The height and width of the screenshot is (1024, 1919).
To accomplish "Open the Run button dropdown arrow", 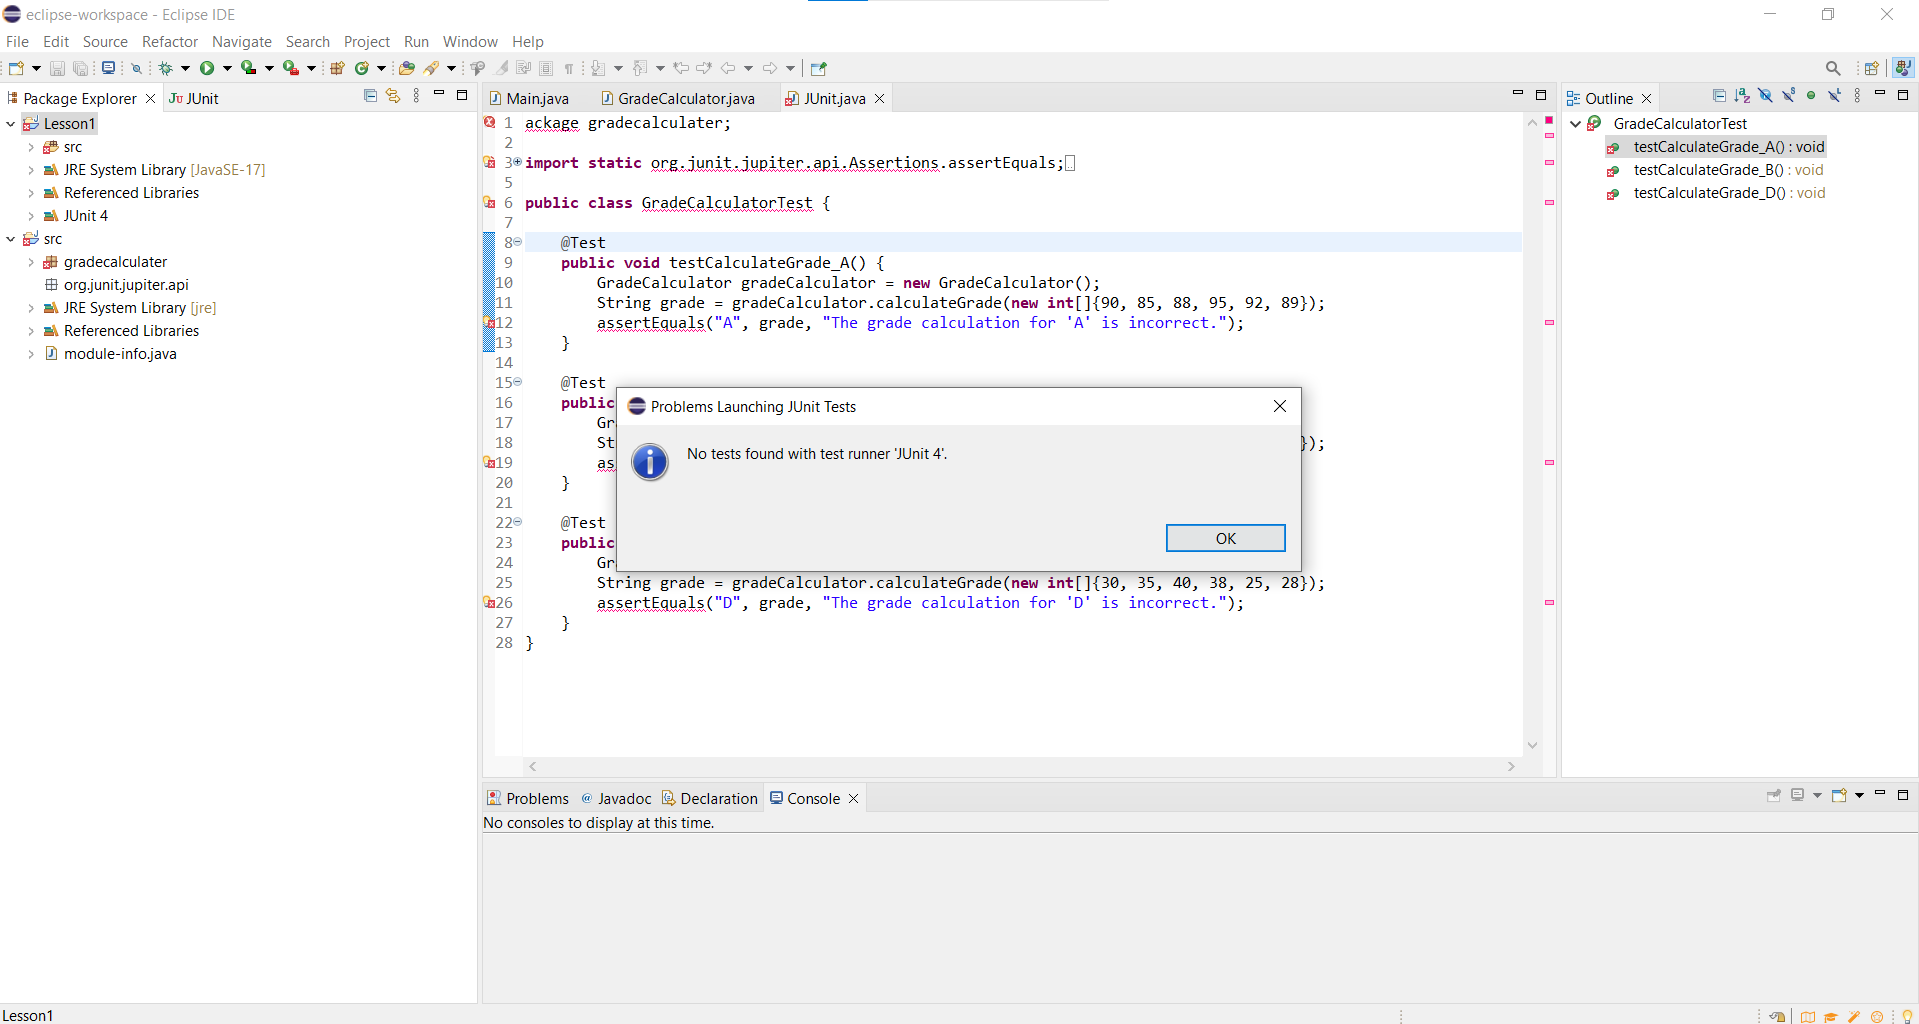I will click(x=227, y=68).
